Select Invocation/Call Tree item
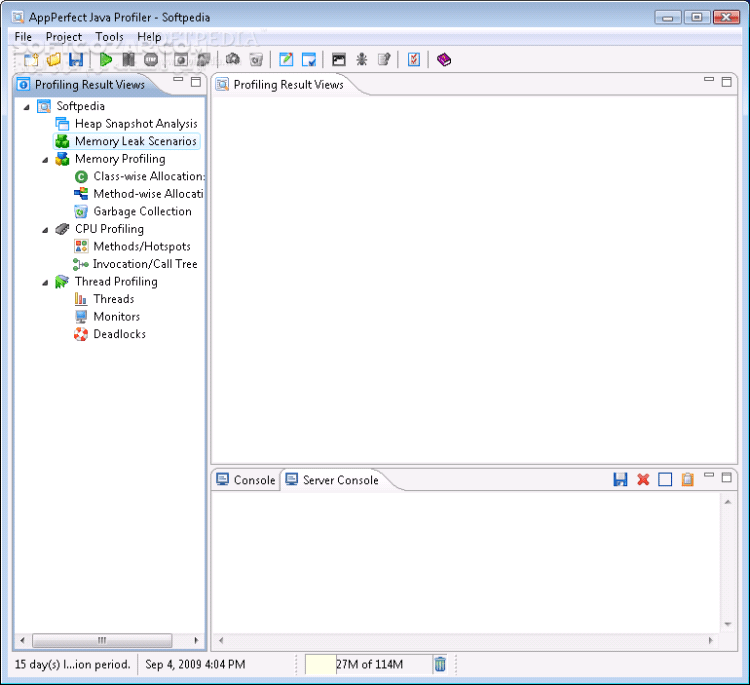Image resolution: width=750 pixels, height=685 pixels. pyautogui.click(x=135, y=264)
